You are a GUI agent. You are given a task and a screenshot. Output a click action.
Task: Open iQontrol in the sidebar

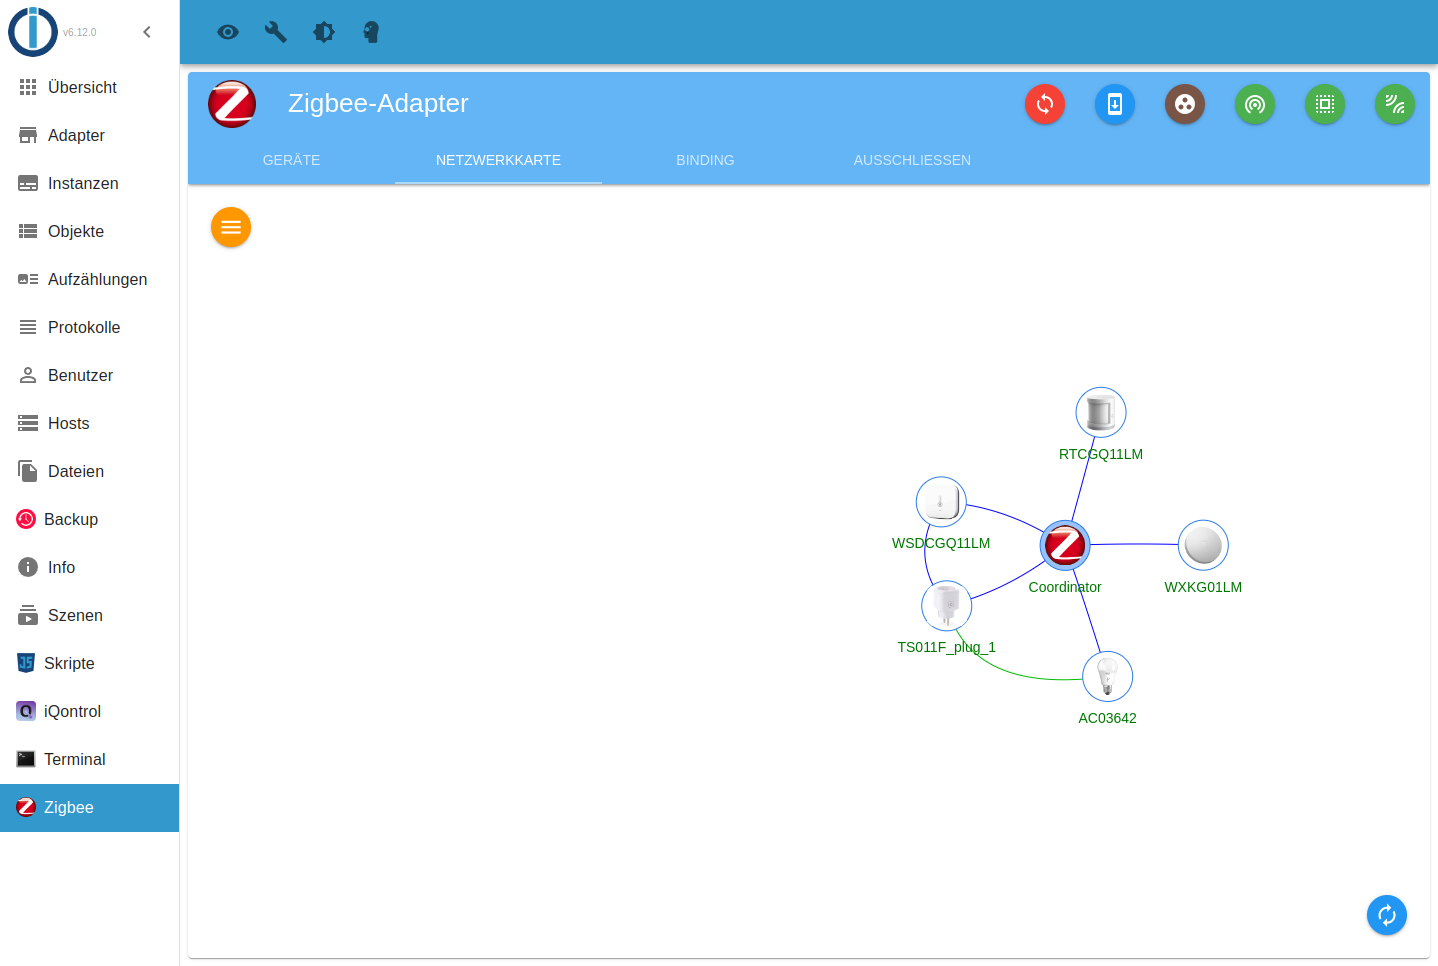(90, 712)
